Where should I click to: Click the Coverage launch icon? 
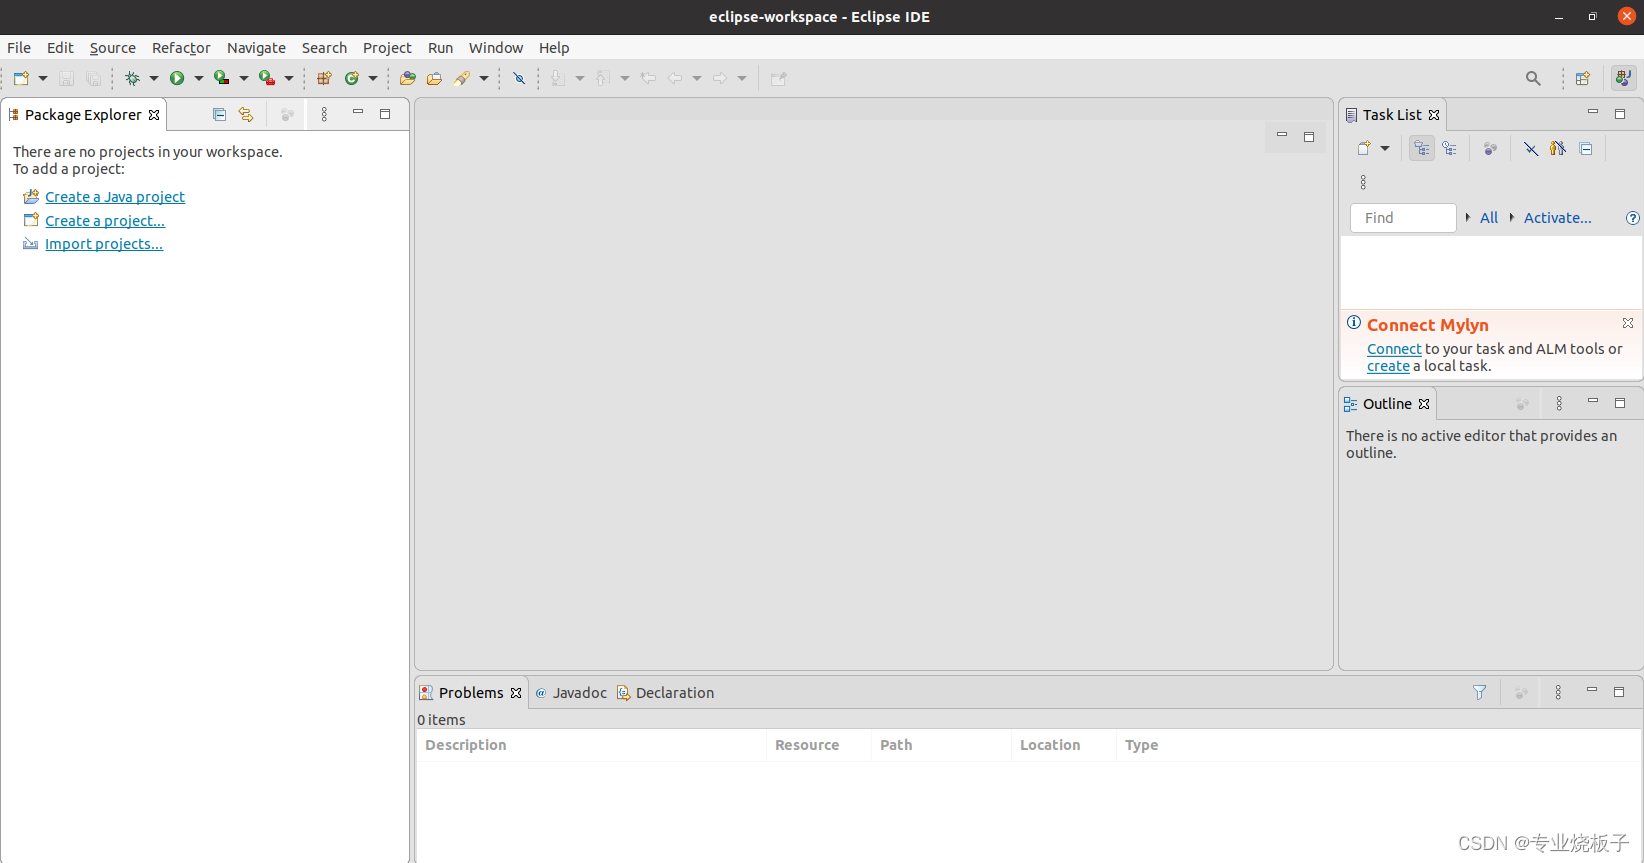coord(222,78)
